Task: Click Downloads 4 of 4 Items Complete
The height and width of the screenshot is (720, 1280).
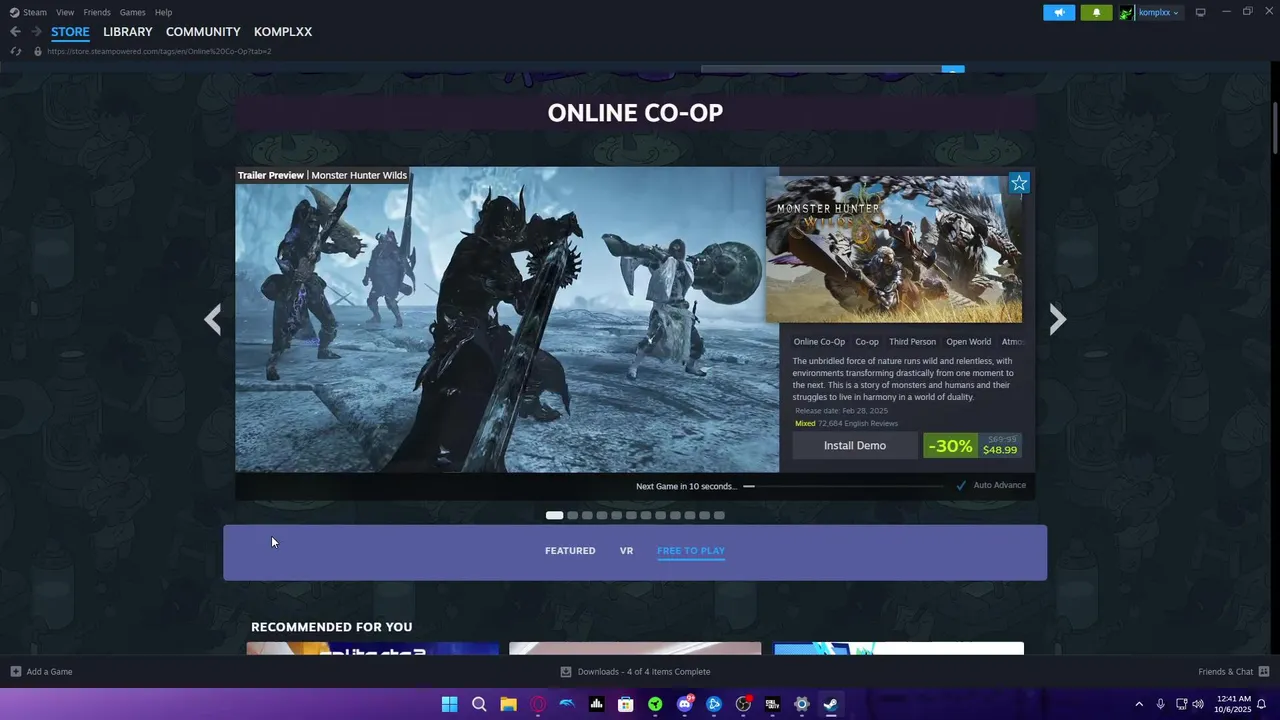Action: click(644, 672)
